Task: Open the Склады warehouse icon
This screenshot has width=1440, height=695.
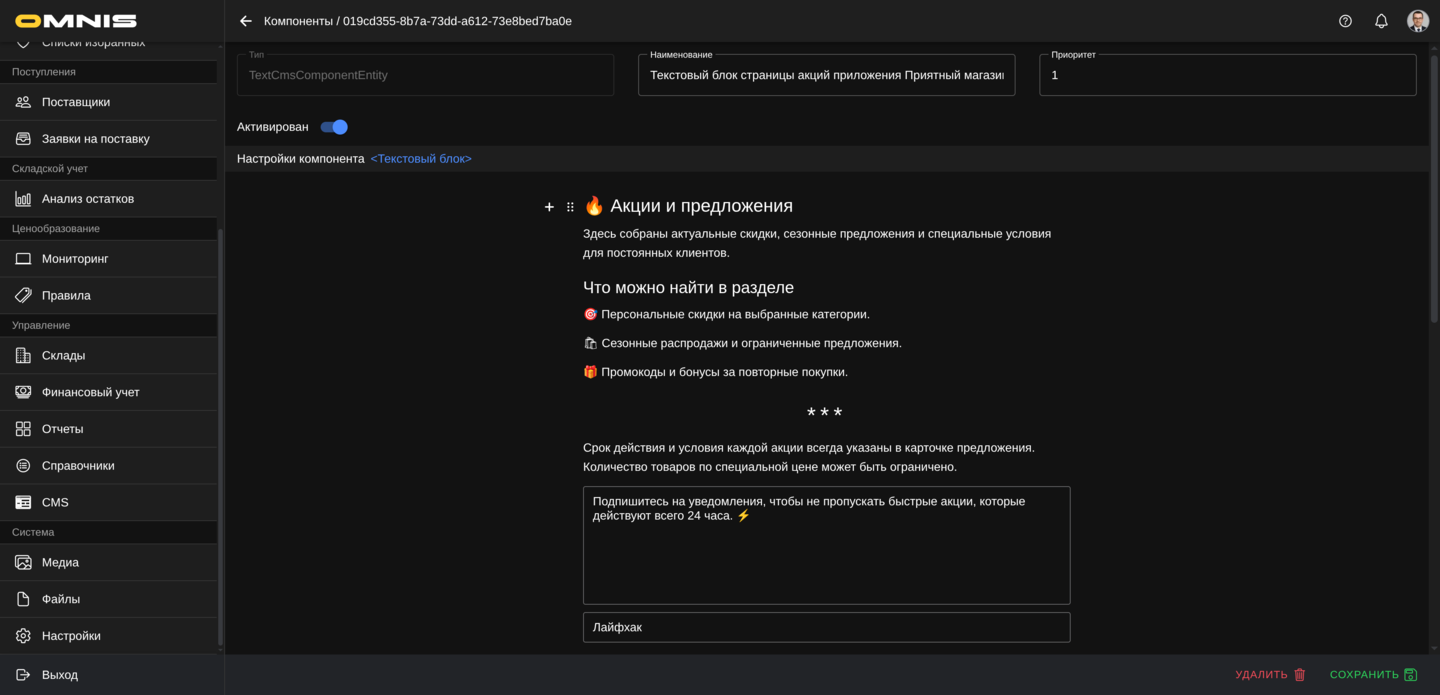Action: 23,355
